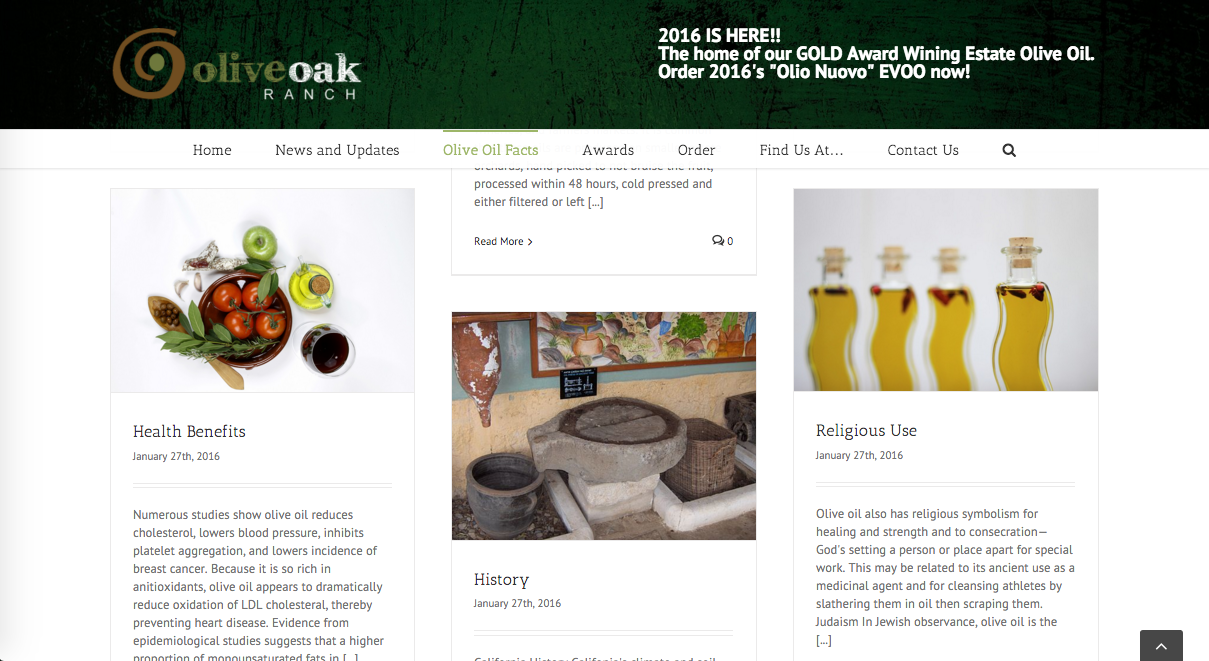Open the stone olive press photo

point(604,426)
